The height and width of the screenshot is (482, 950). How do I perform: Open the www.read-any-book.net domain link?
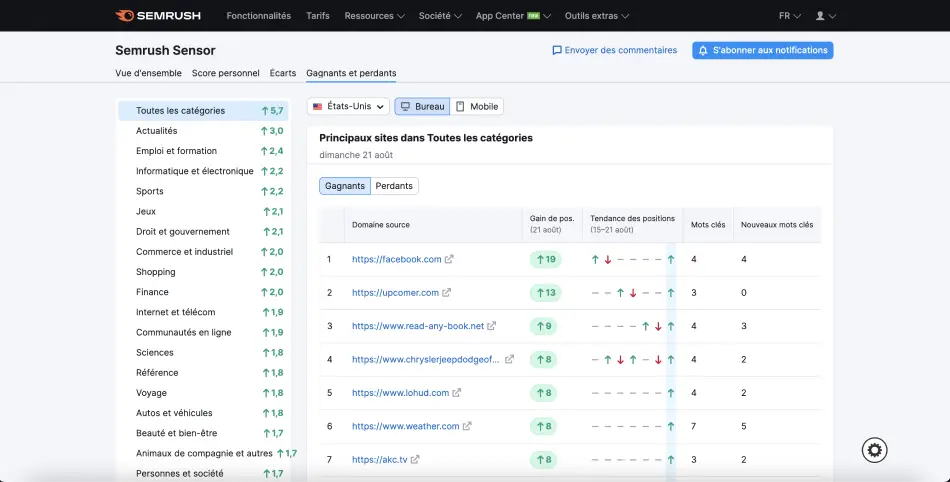(x=418, y=326)
